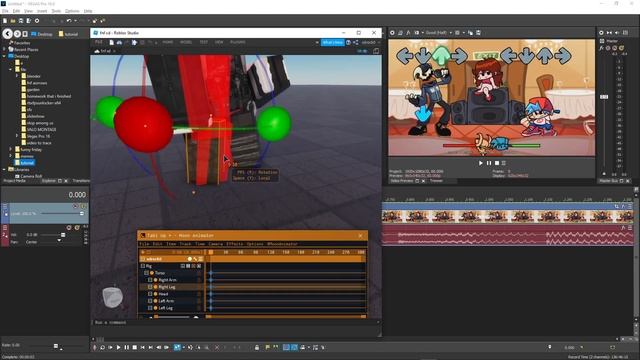Open VEGAS Tools menu

(56, 11)
